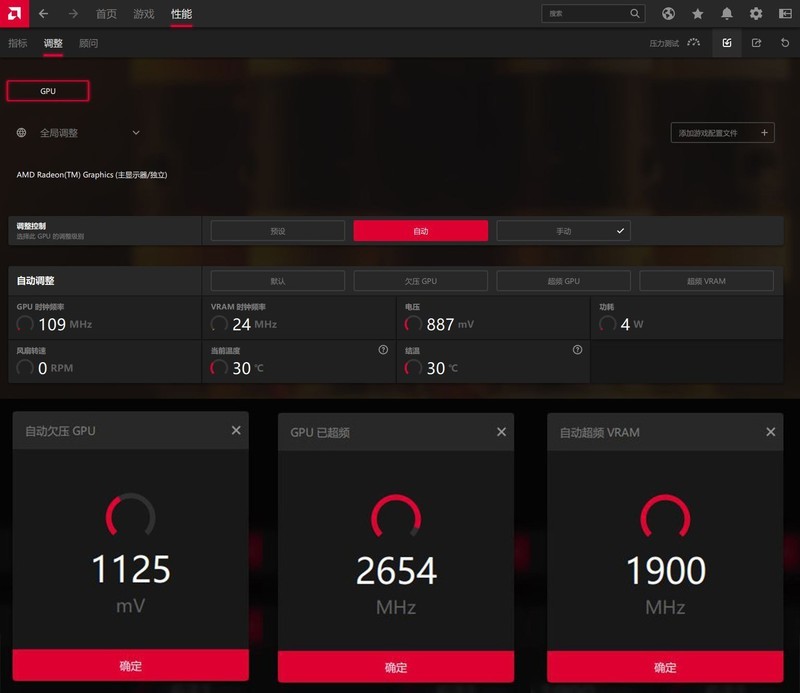Screen dimensions: 800x693
Task: Click the 1900 MHz gauge
Action: tap(665, 515)
